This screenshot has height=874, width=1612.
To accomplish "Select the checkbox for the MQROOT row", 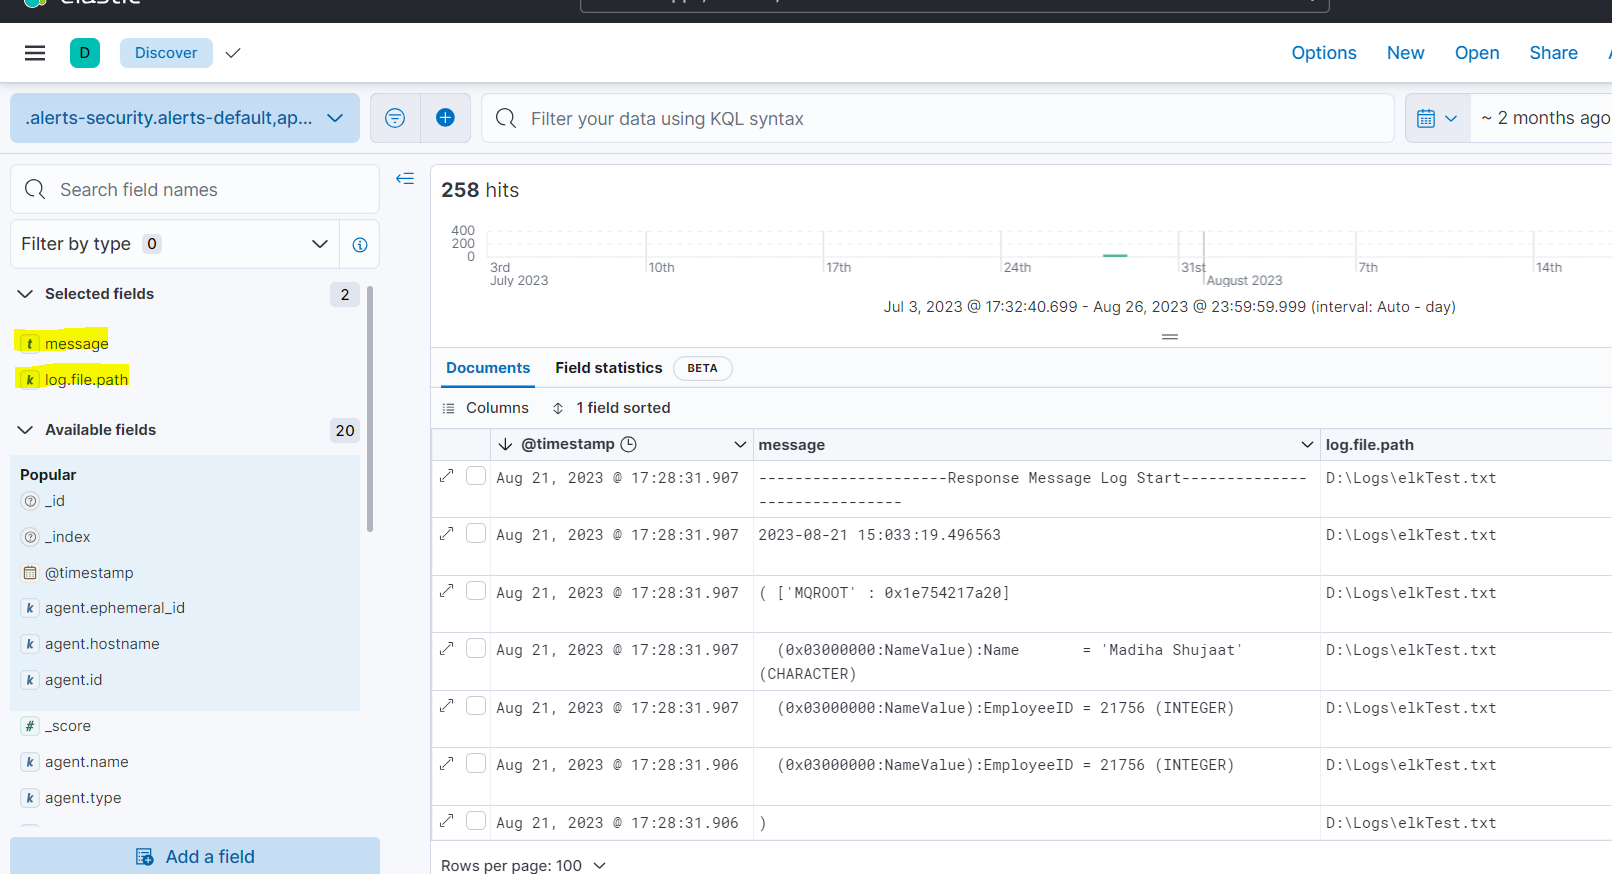I will pyautogui.click(x=476, y=591).
